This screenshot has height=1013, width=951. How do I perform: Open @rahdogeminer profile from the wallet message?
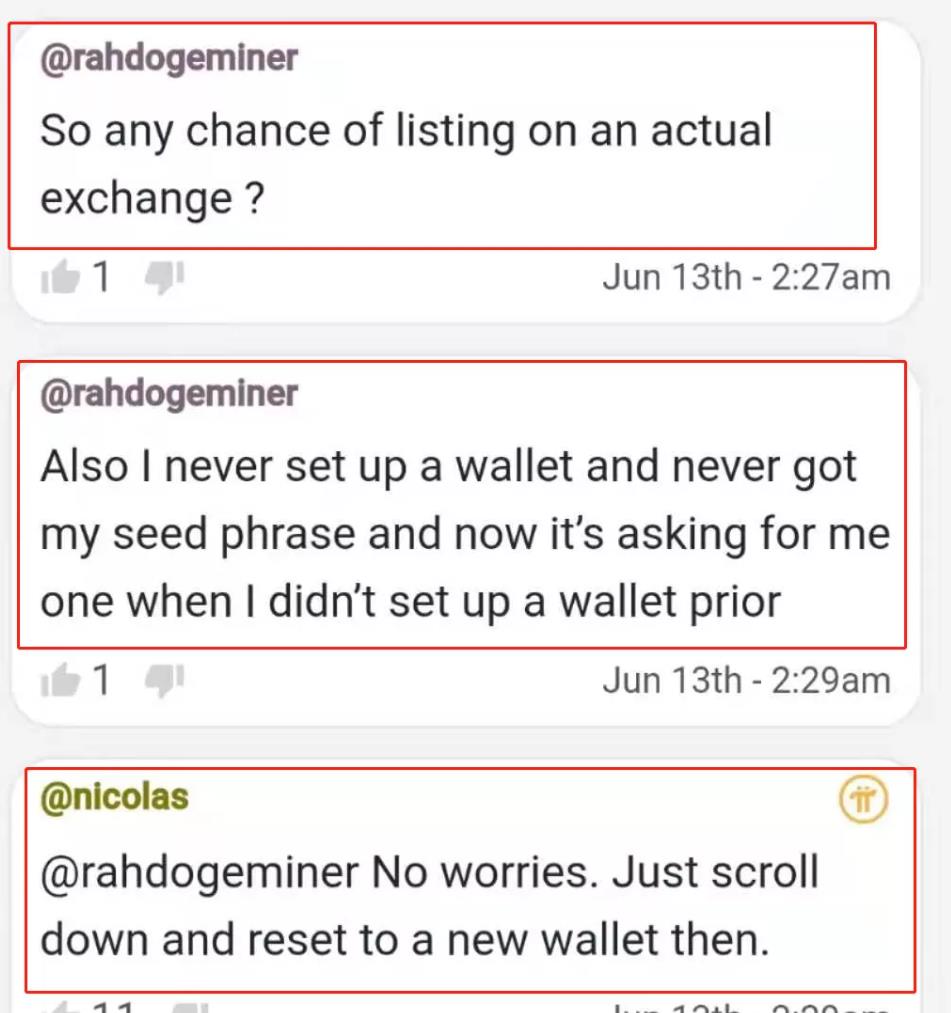[168, 394]
